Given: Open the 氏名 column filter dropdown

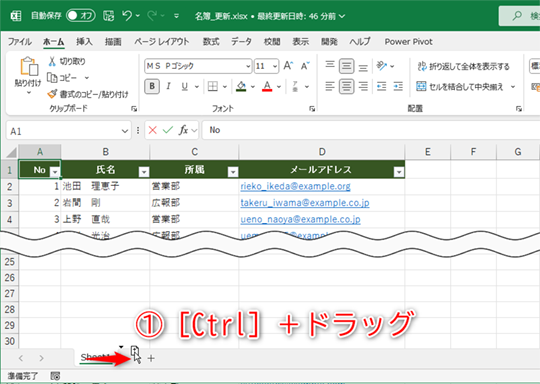Looking at the screenshot, I should tap(144, 172).
